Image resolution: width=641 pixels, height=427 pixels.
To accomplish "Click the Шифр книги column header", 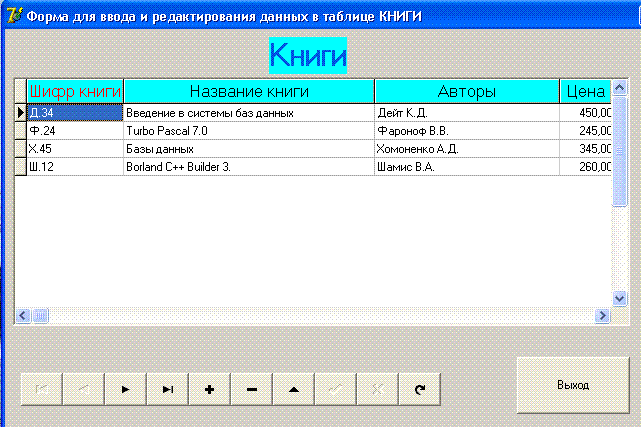I will [75, 91].
